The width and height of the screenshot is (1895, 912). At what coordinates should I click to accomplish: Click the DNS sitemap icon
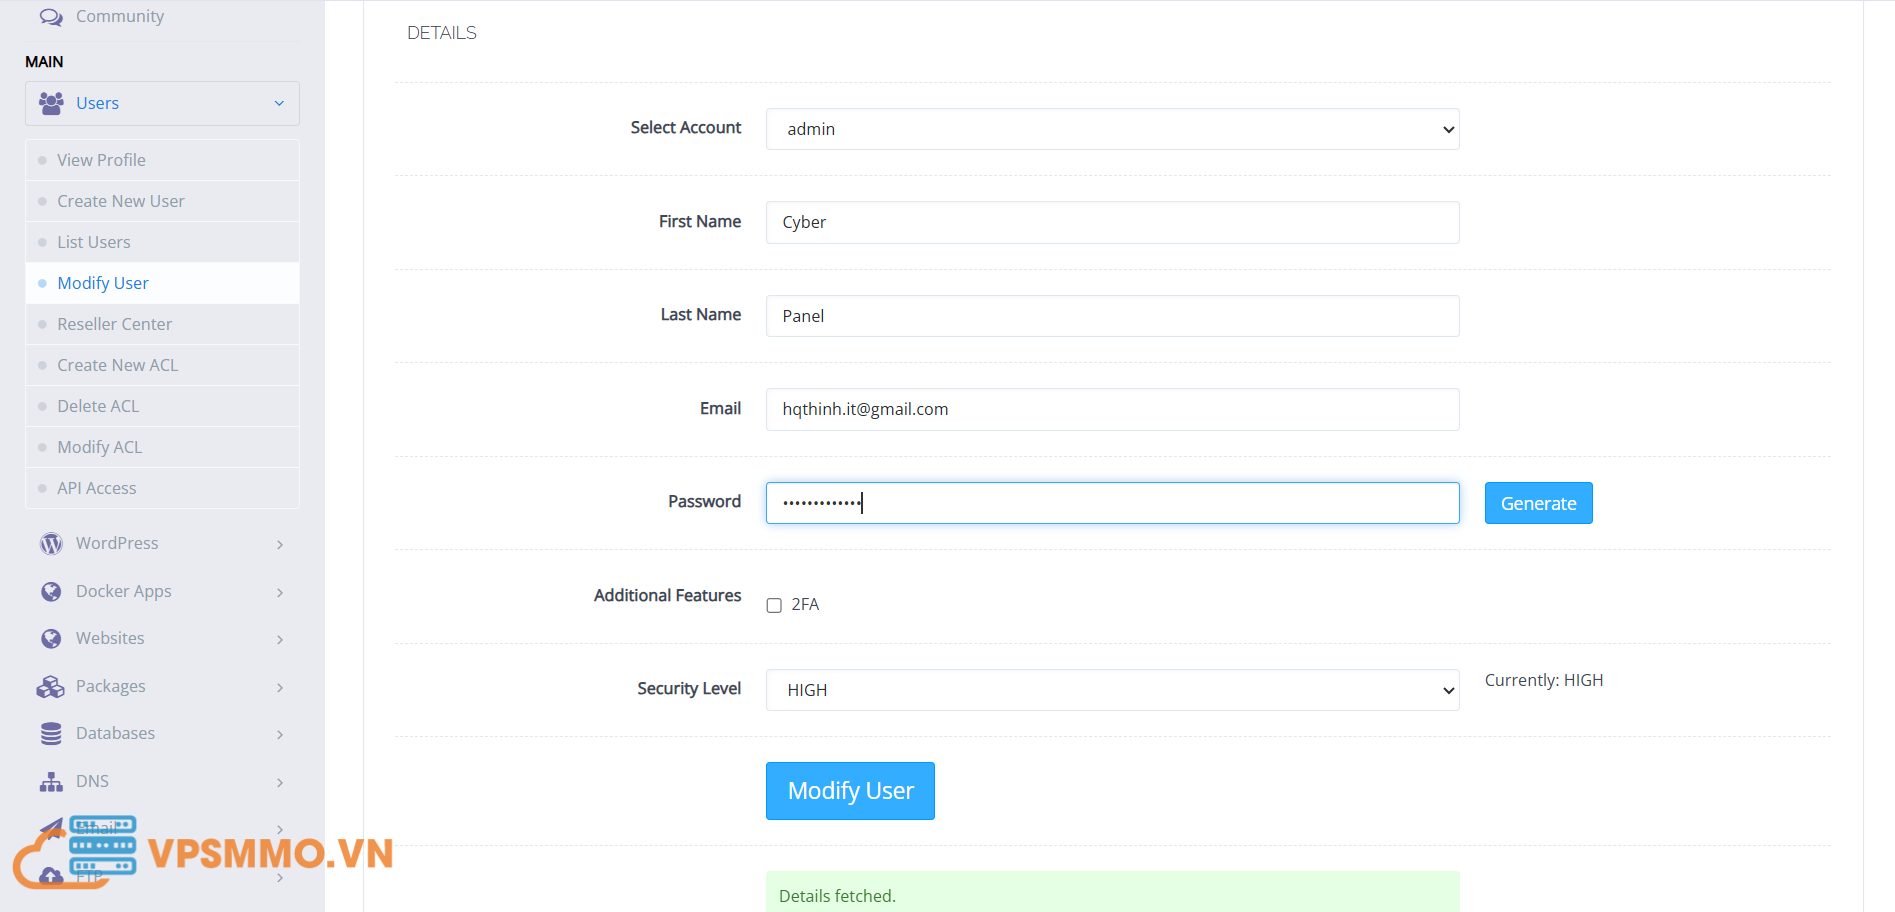[51, 781]
